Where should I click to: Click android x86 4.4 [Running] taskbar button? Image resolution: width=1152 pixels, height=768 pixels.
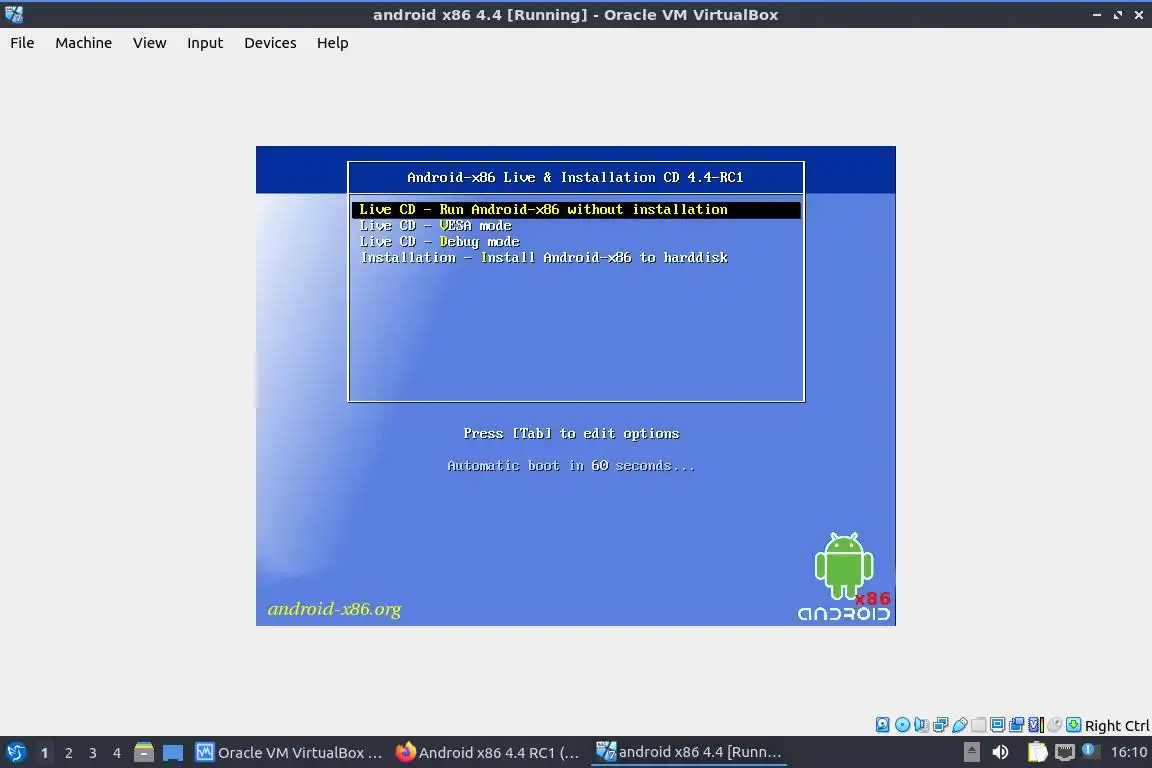(688, 752)
